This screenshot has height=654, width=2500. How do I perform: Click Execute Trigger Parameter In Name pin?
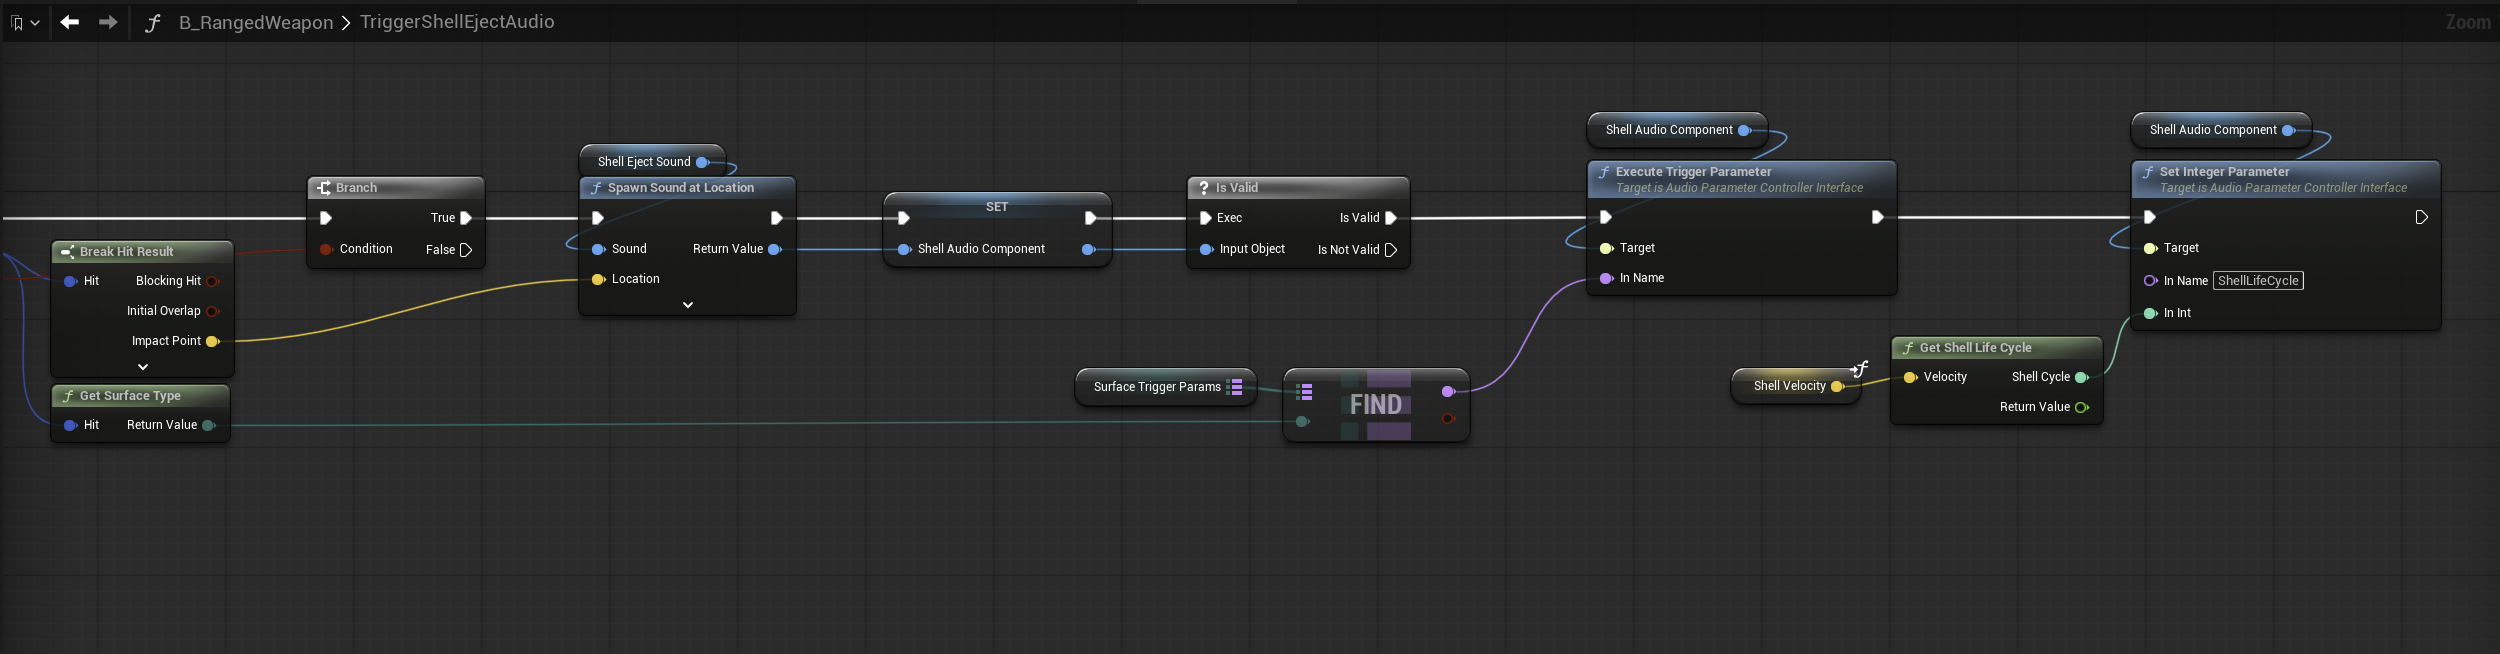pos(1606,278)
